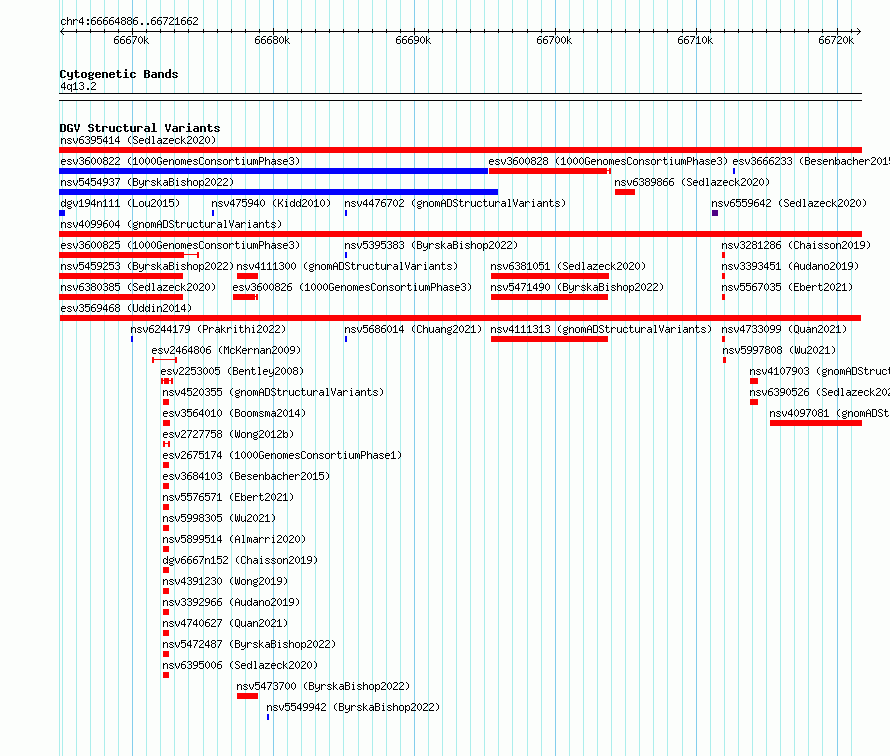Open esv3569468 (Uddin2014) label

[126, 308]
